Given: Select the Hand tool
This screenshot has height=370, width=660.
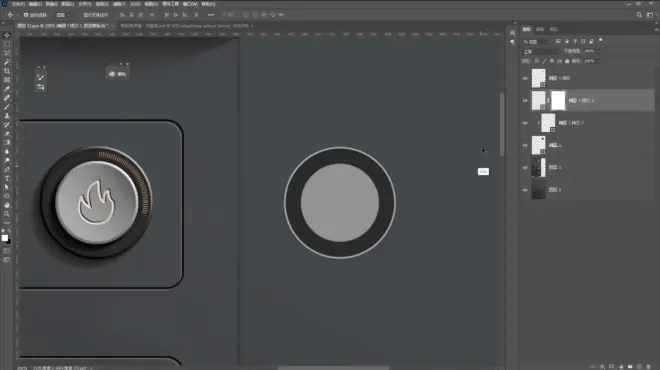Looking at the screenshot, I should (7, 205).
